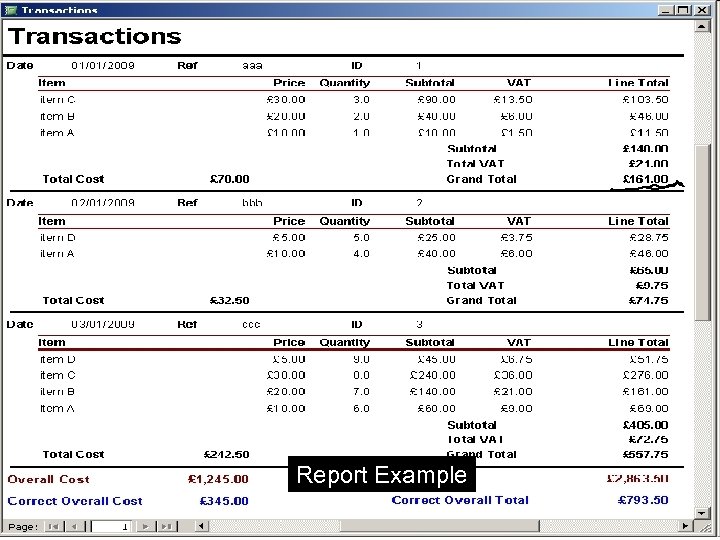Click the Overall Cost label

(49, 479)
